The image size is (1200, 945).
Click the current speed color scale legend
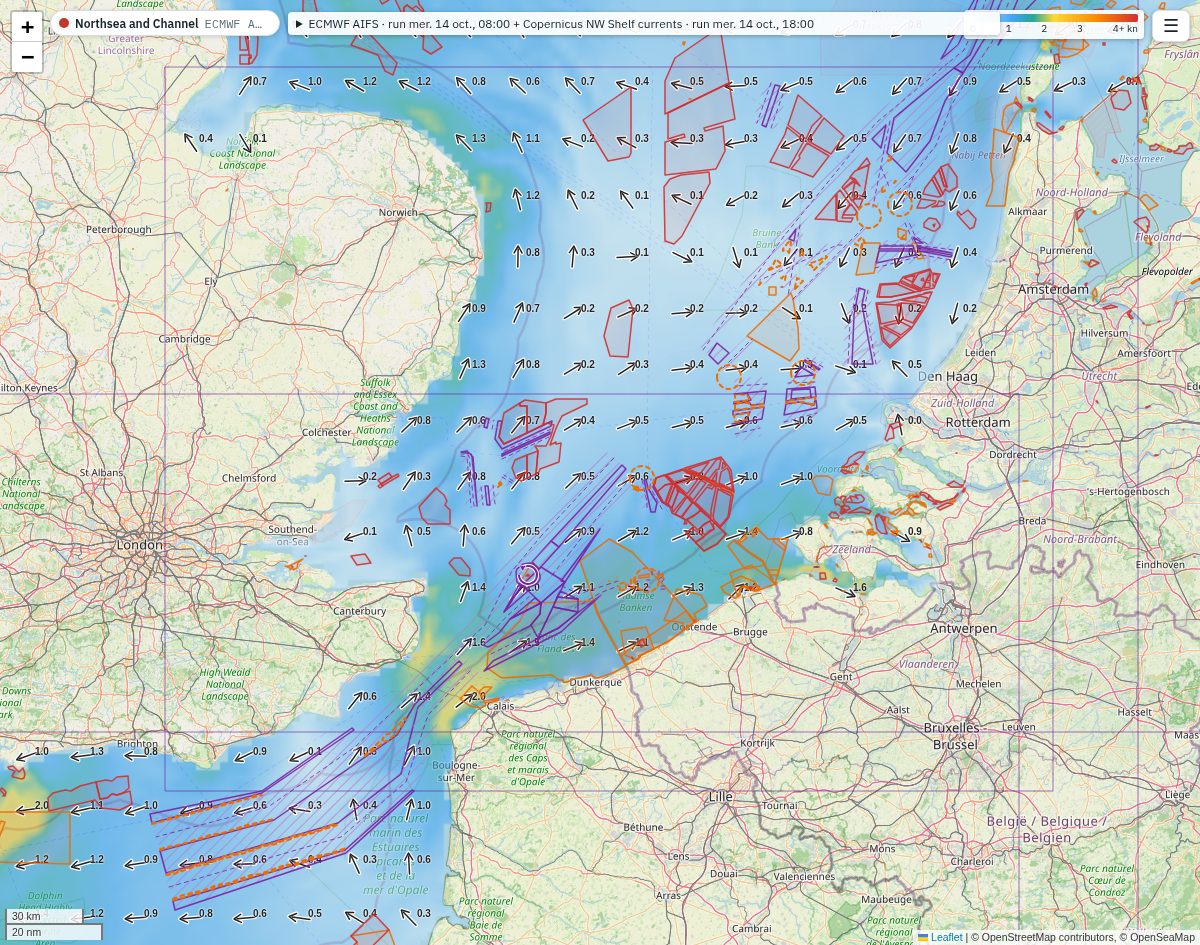click(x=1069, y=23)
